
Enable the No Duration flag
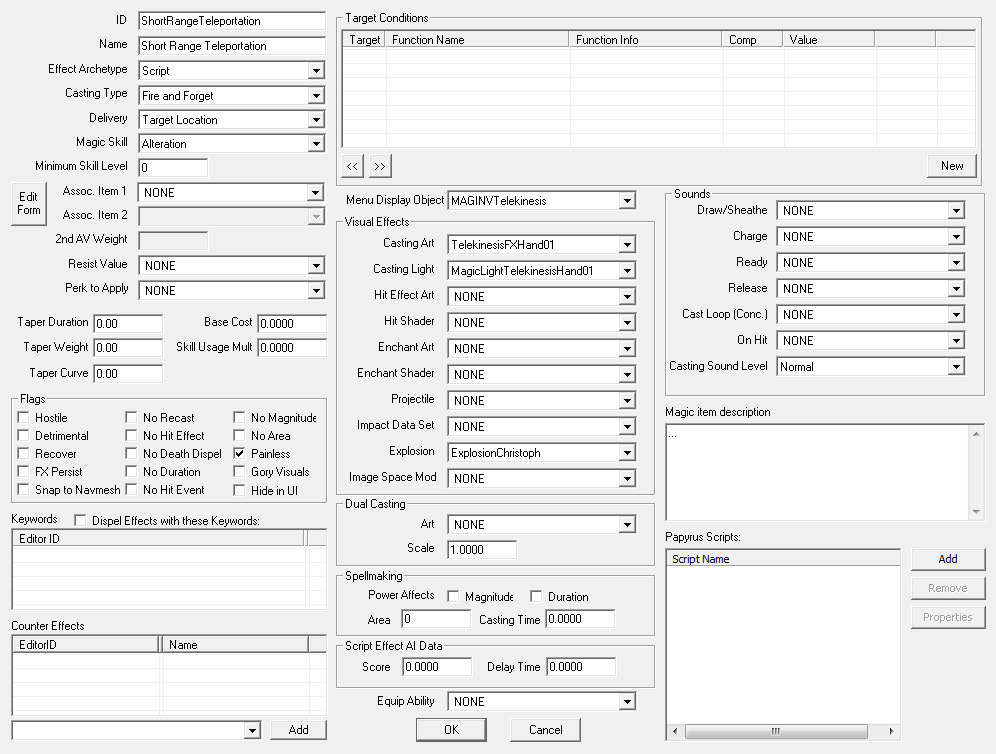pos(132,472)
